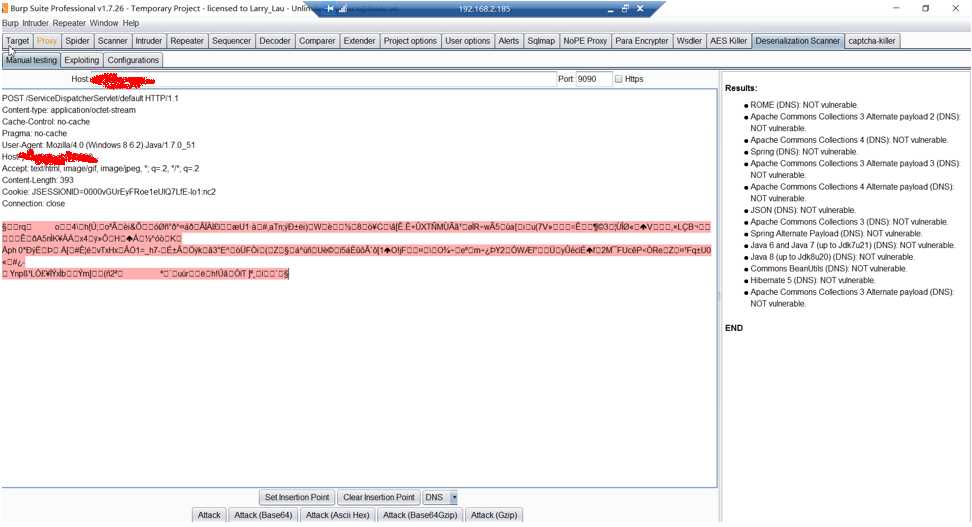Click the JSON (DNS) result line

[803, 210]
